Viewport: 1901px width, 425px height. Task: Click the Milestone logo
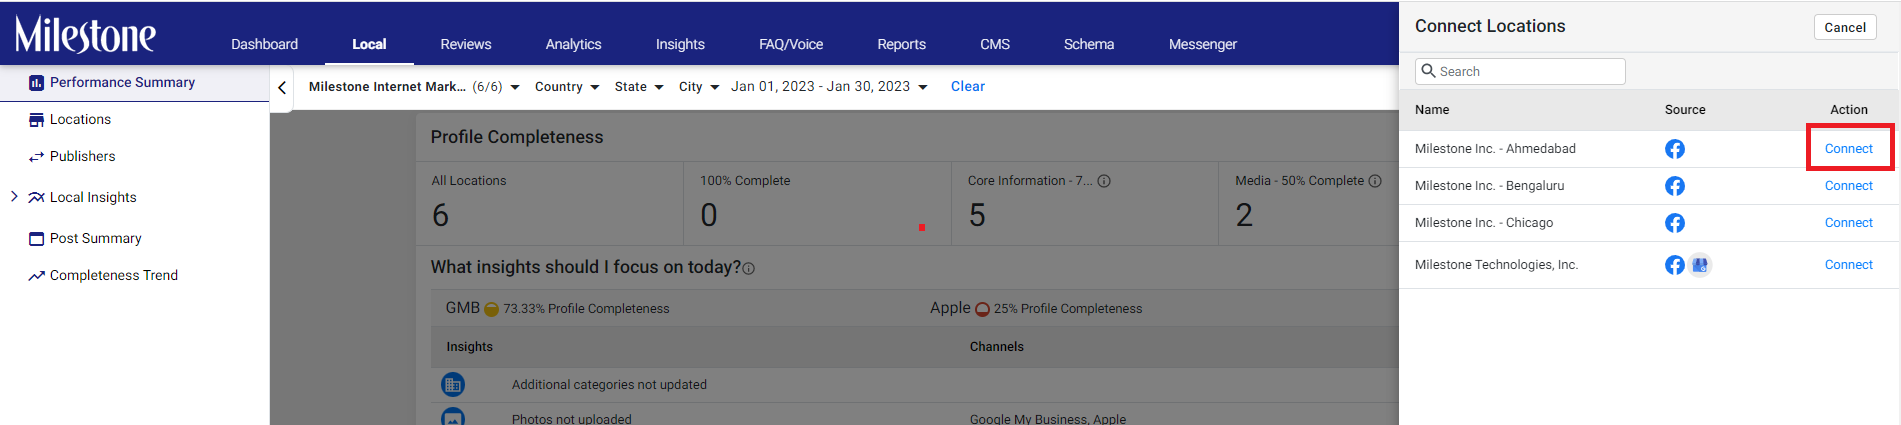pyautogui.click(x=85, y=35)
